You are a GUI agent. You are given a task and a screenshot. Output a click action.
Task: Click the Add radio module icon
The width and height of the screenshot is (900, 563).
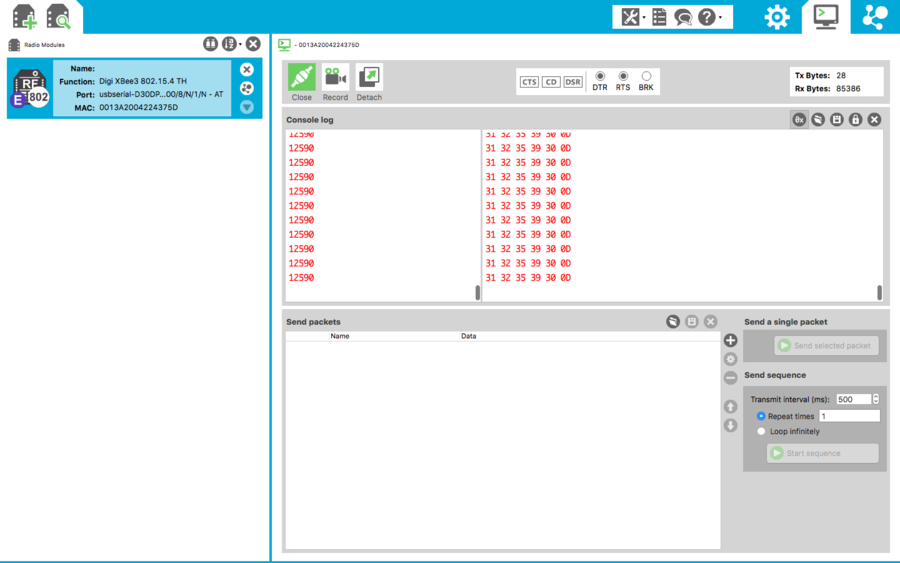click(x=24, y=16)
